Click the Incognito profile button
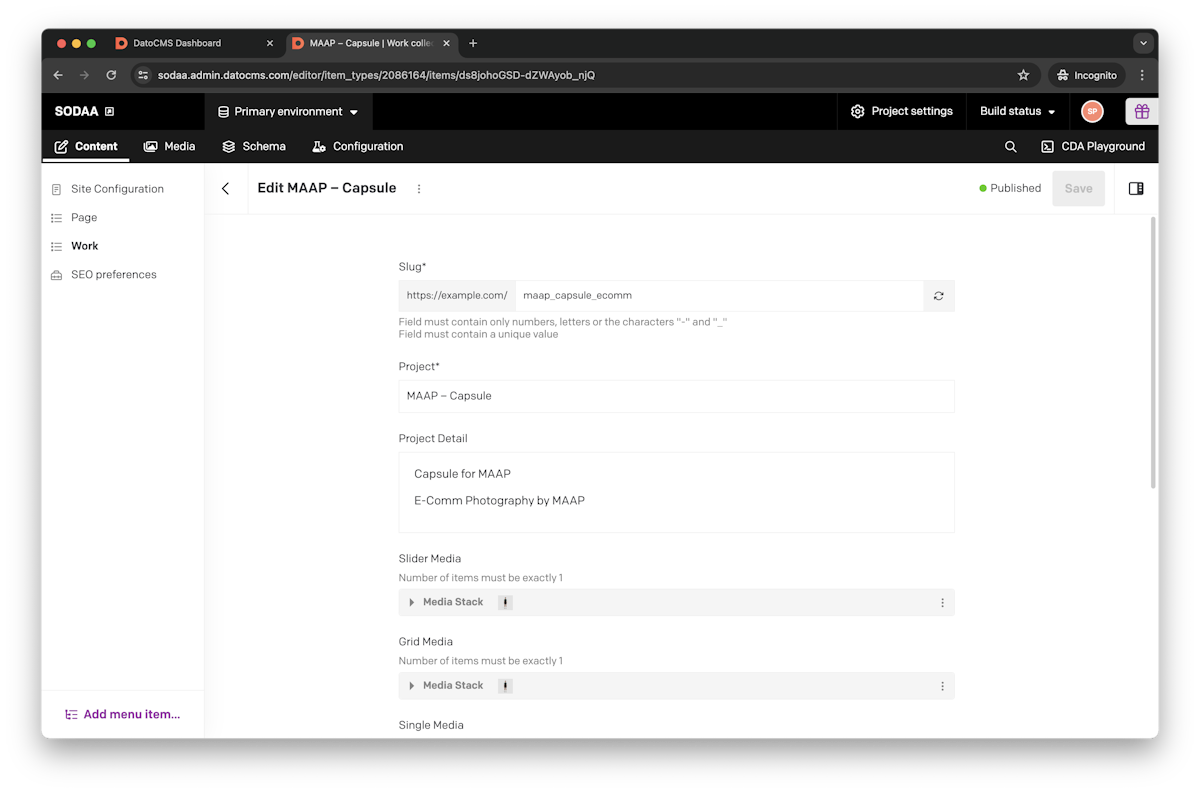1200x793 pixels. coord(1086,75)
